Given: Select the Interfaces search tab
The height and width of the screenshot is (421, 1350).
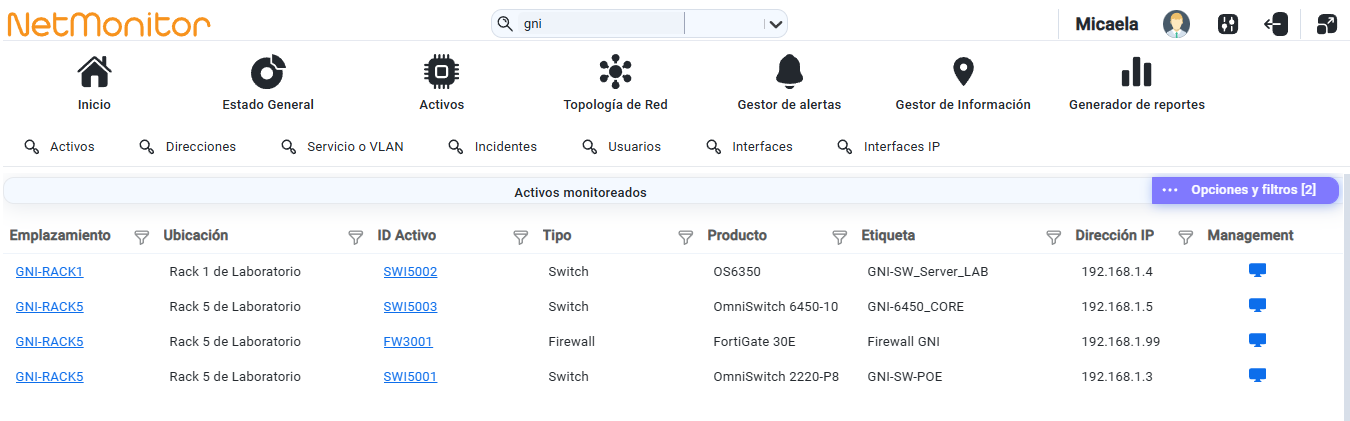Looking at the screenshot, I should click(749, 147).
